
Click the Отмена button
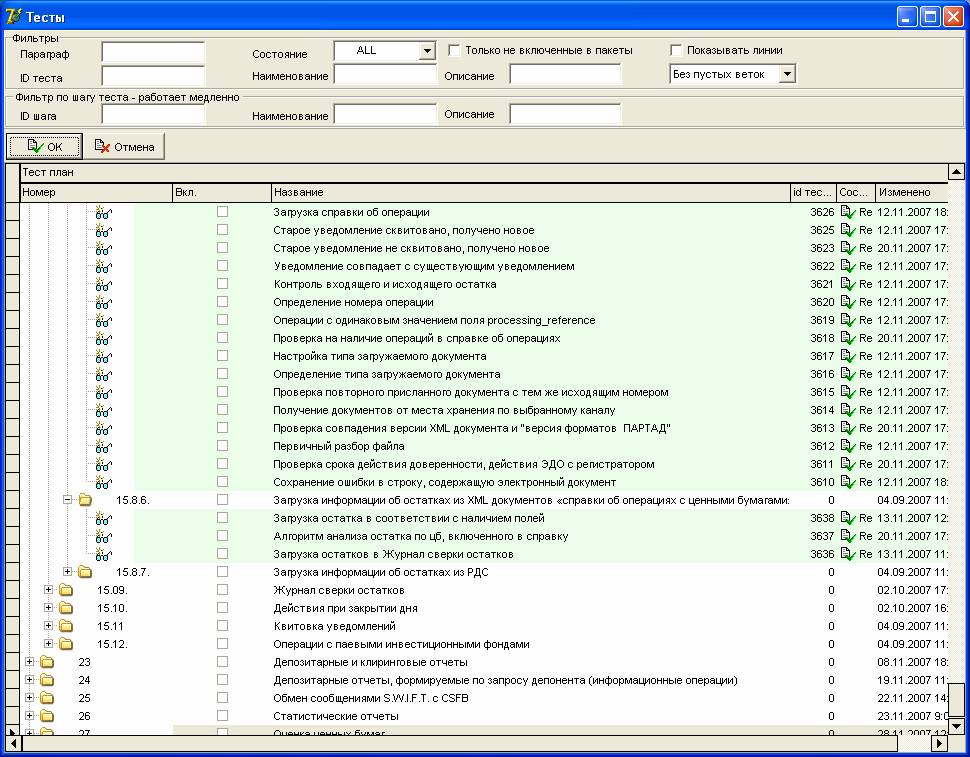[x=124, y=147]
